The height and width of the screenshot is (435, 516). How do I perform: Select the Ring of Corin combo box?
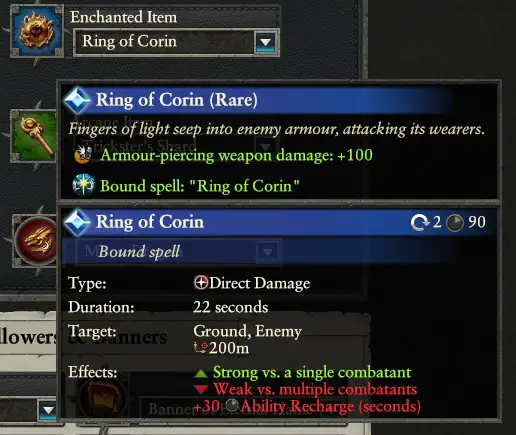pyautogui.click(x=176, y=42)
